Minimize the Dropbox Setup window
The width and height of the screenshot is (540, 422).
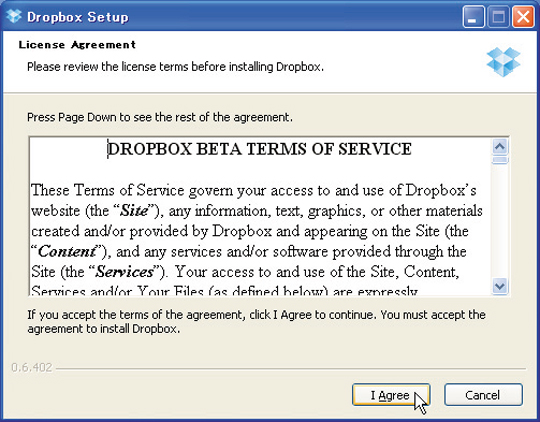473,17
